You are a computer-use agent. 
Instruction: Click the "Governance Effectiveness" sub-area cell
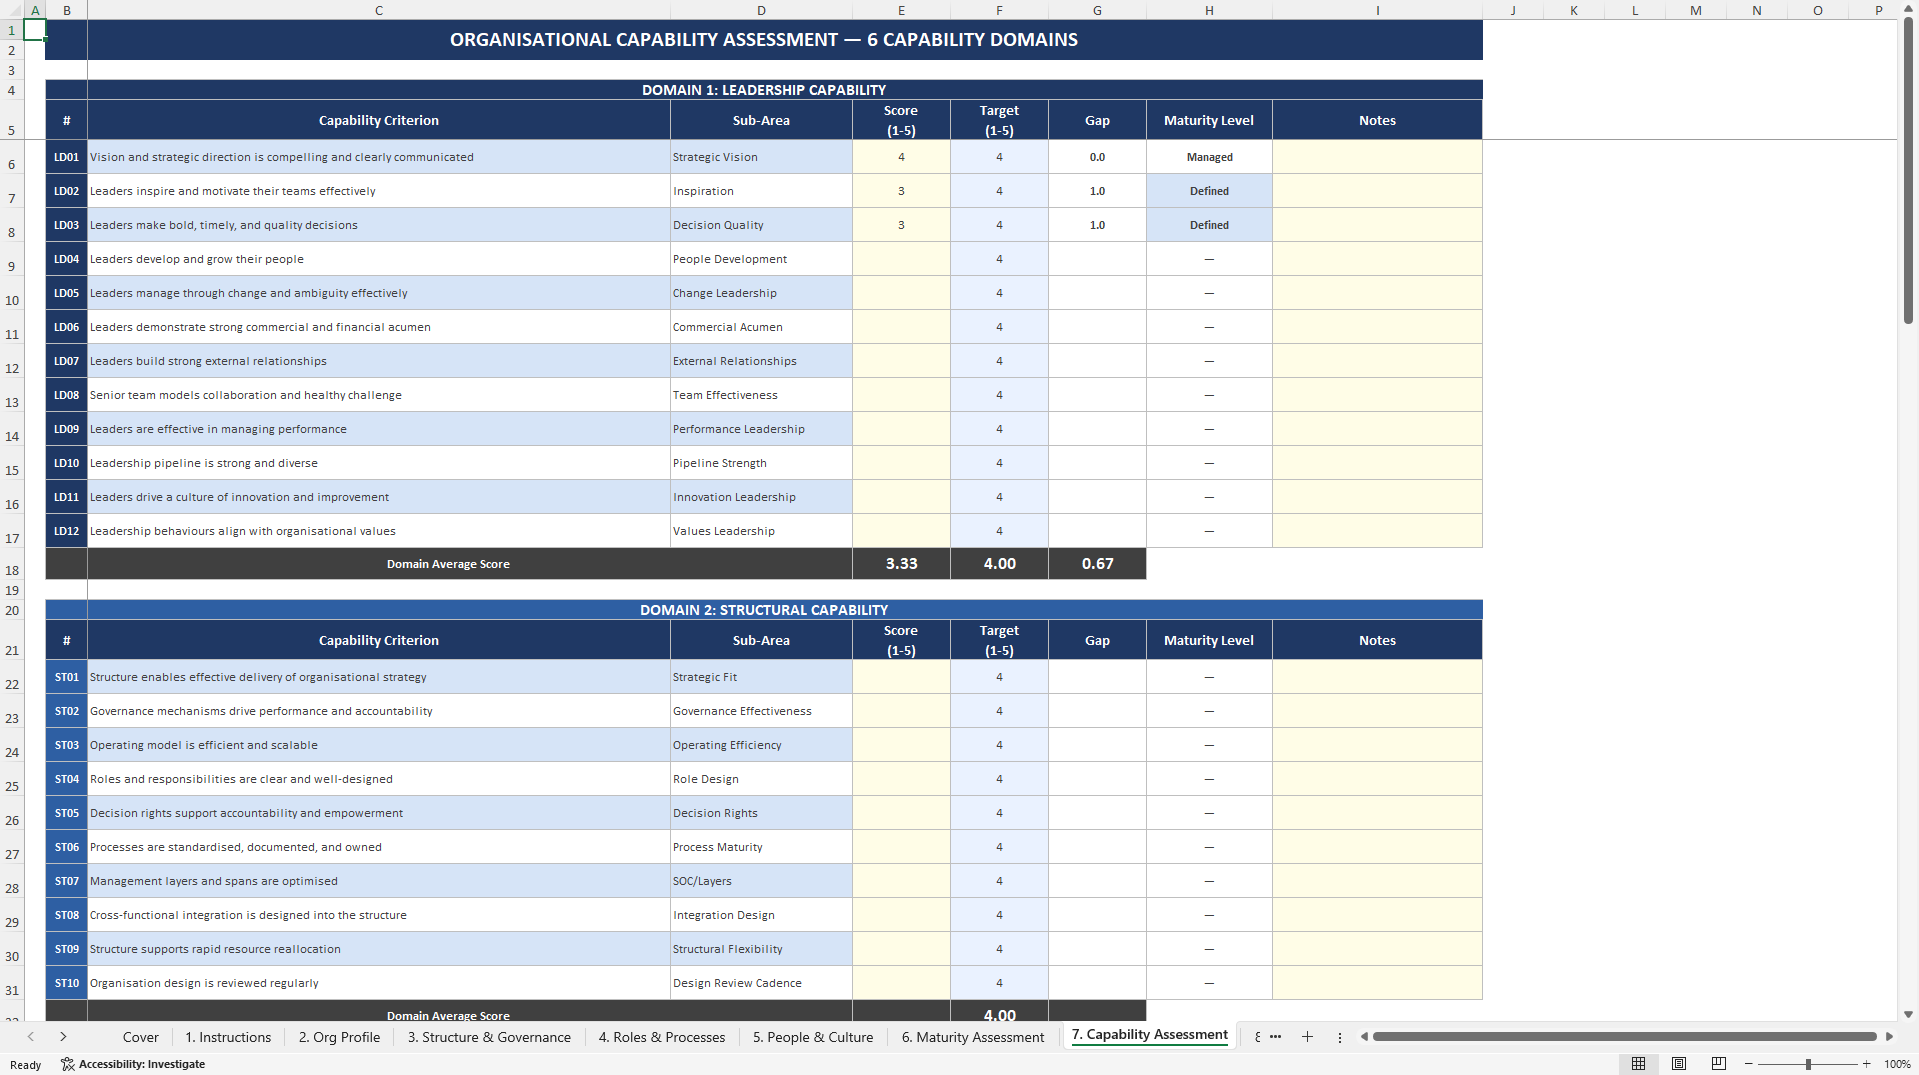coord(761,711)
